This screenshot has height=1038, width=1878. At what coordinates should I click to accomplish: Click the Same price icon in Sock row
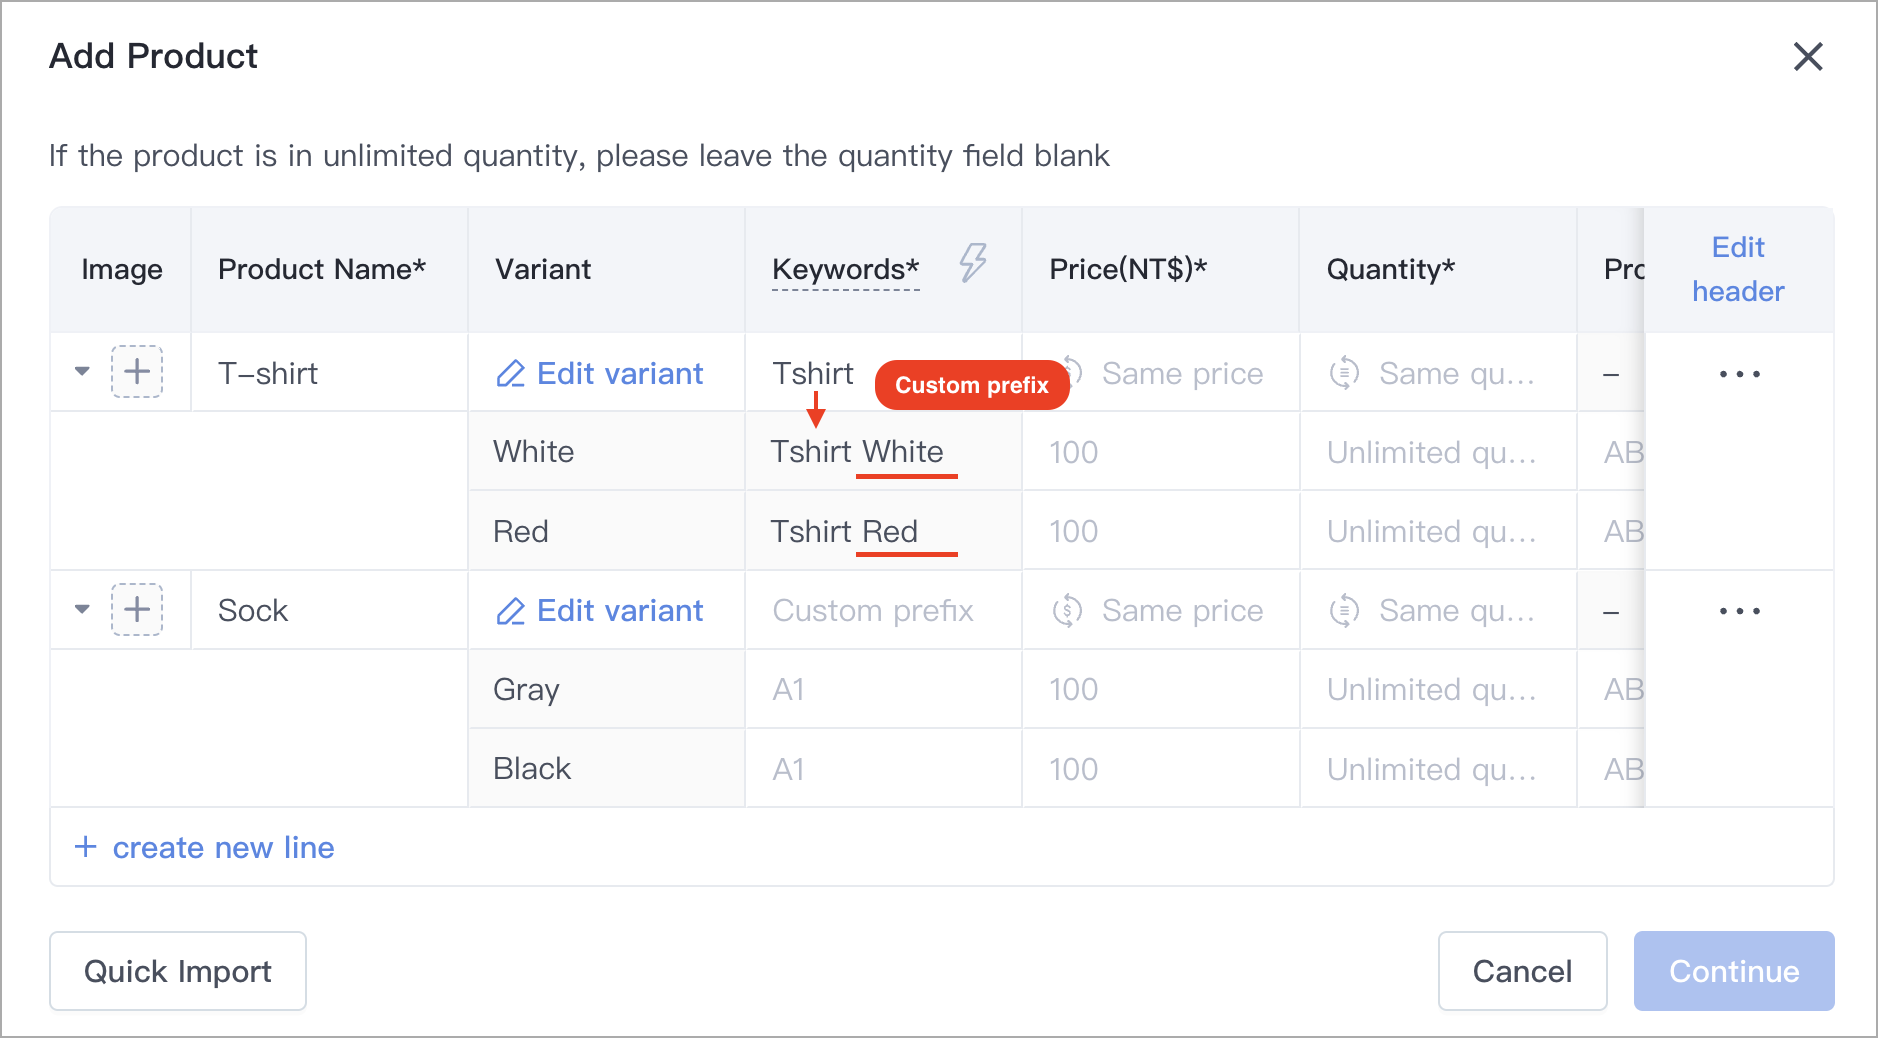[1067, 610]
